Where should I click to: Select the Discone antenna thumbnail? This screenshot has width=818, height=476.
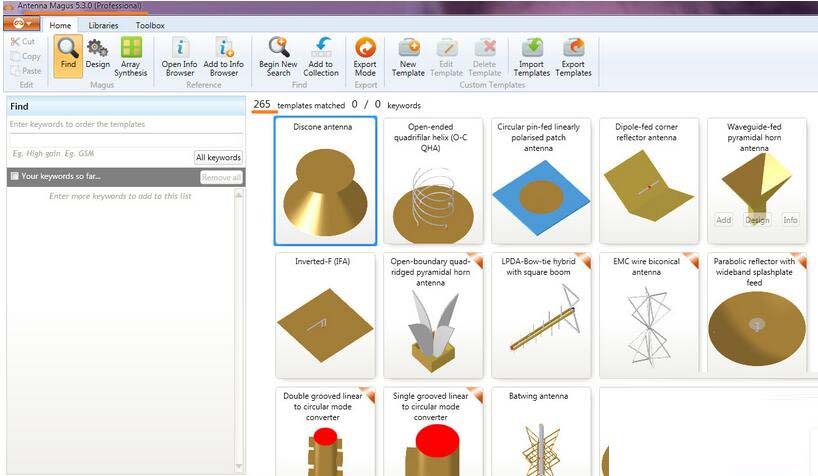[x=325, y=181]
